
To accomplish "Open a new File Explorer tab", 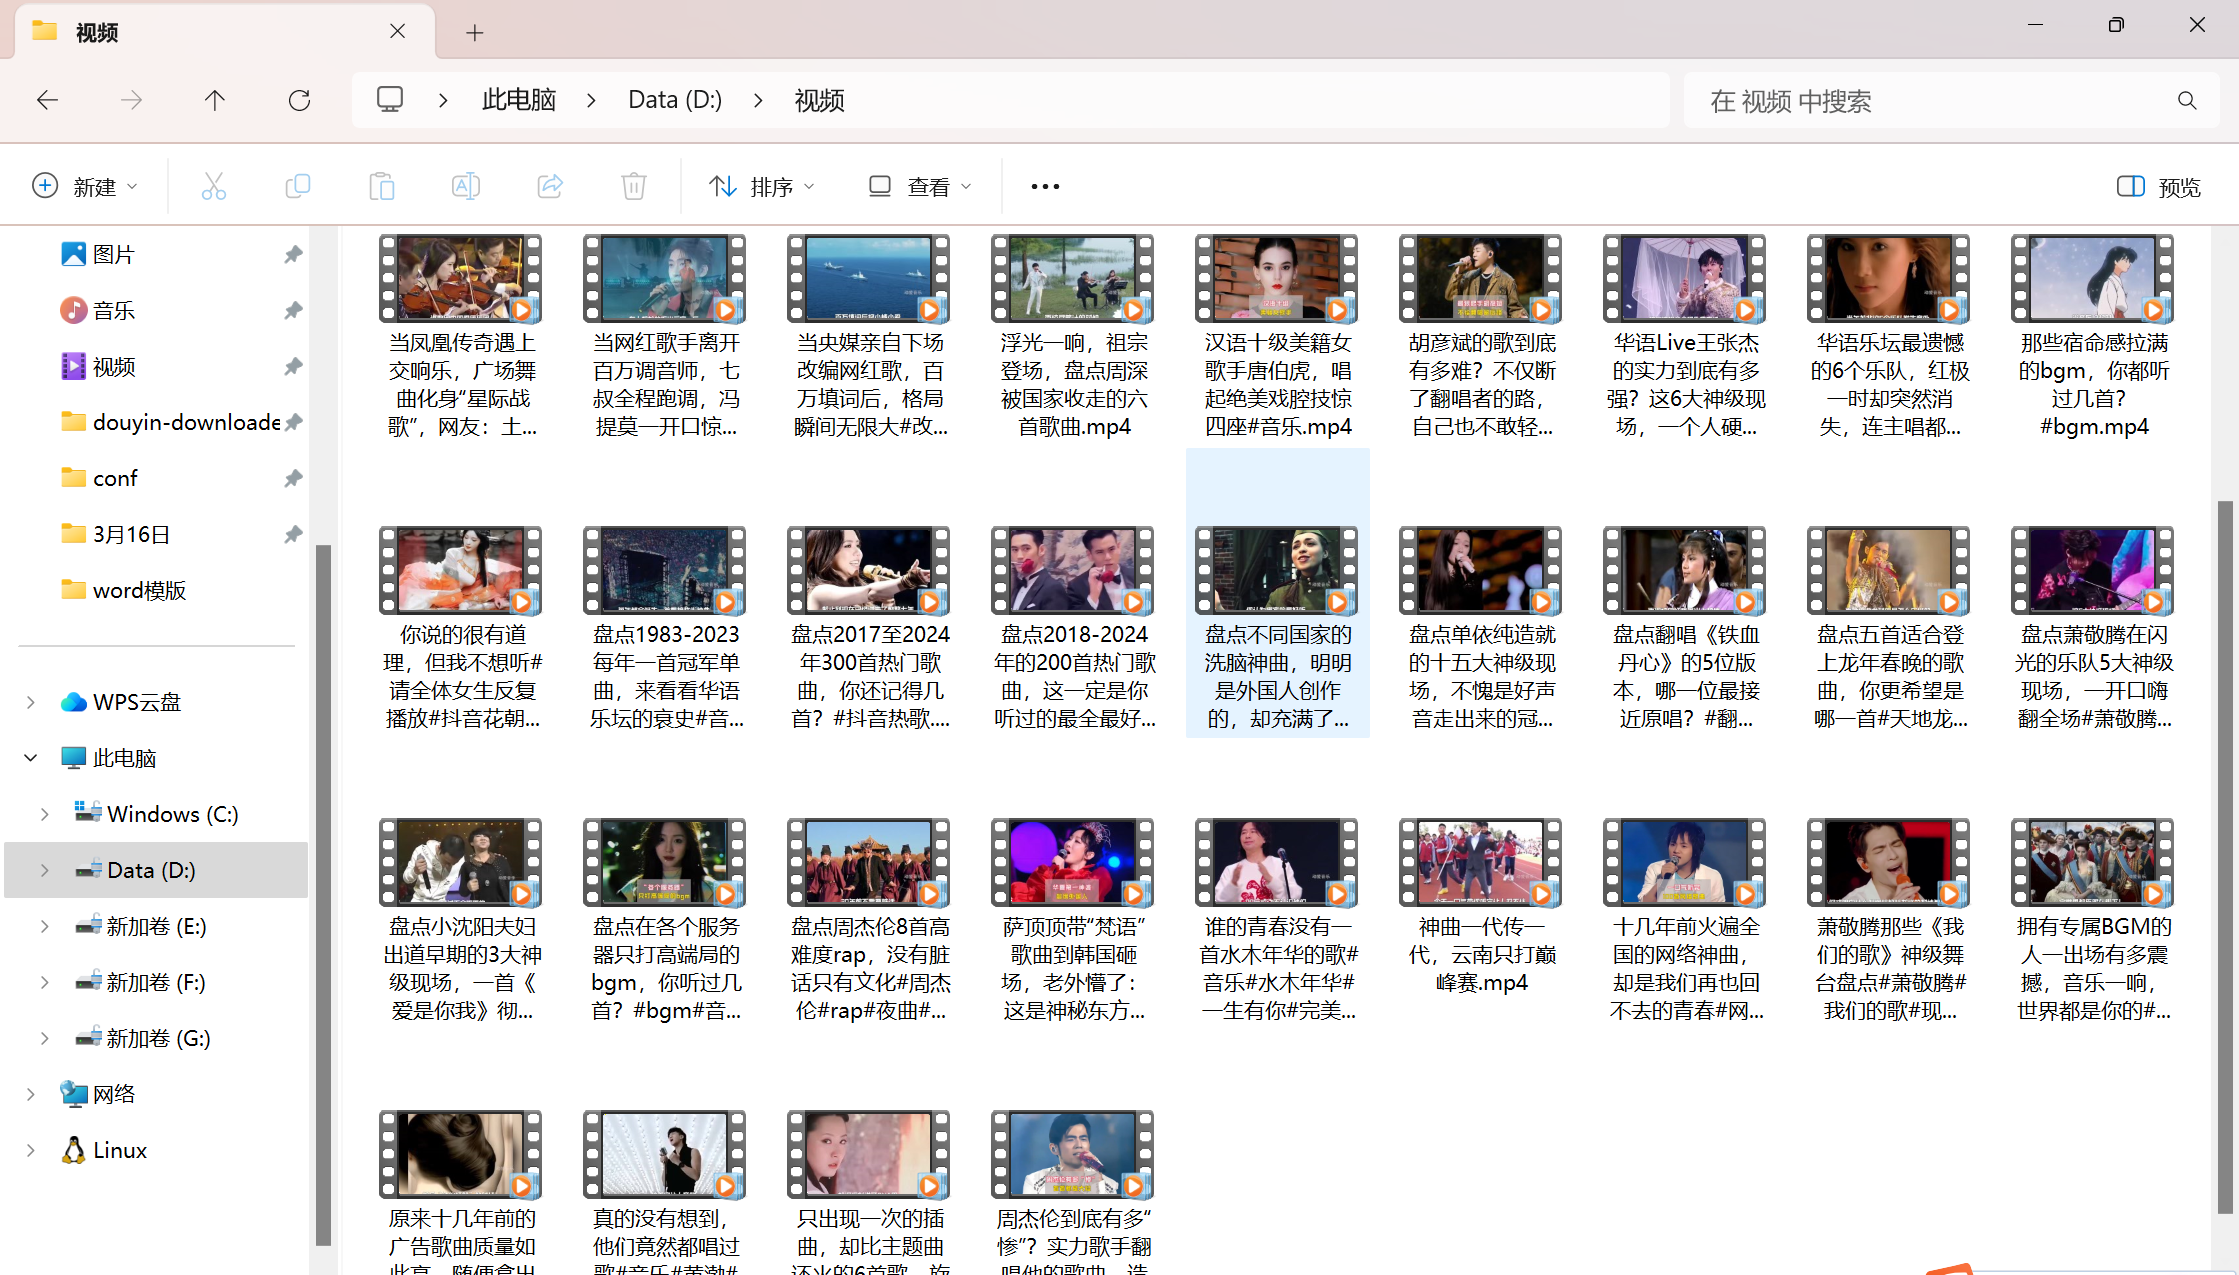I will point(475,33).
